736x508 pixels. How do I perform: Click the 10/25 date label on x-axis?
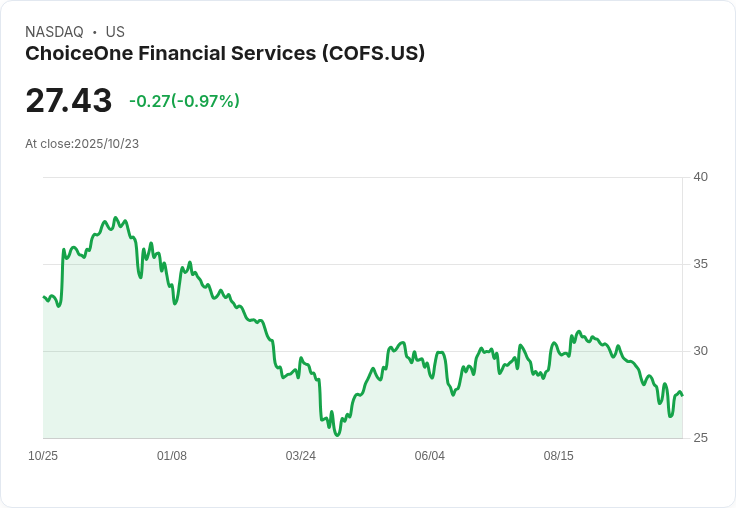tap(43, 456)
